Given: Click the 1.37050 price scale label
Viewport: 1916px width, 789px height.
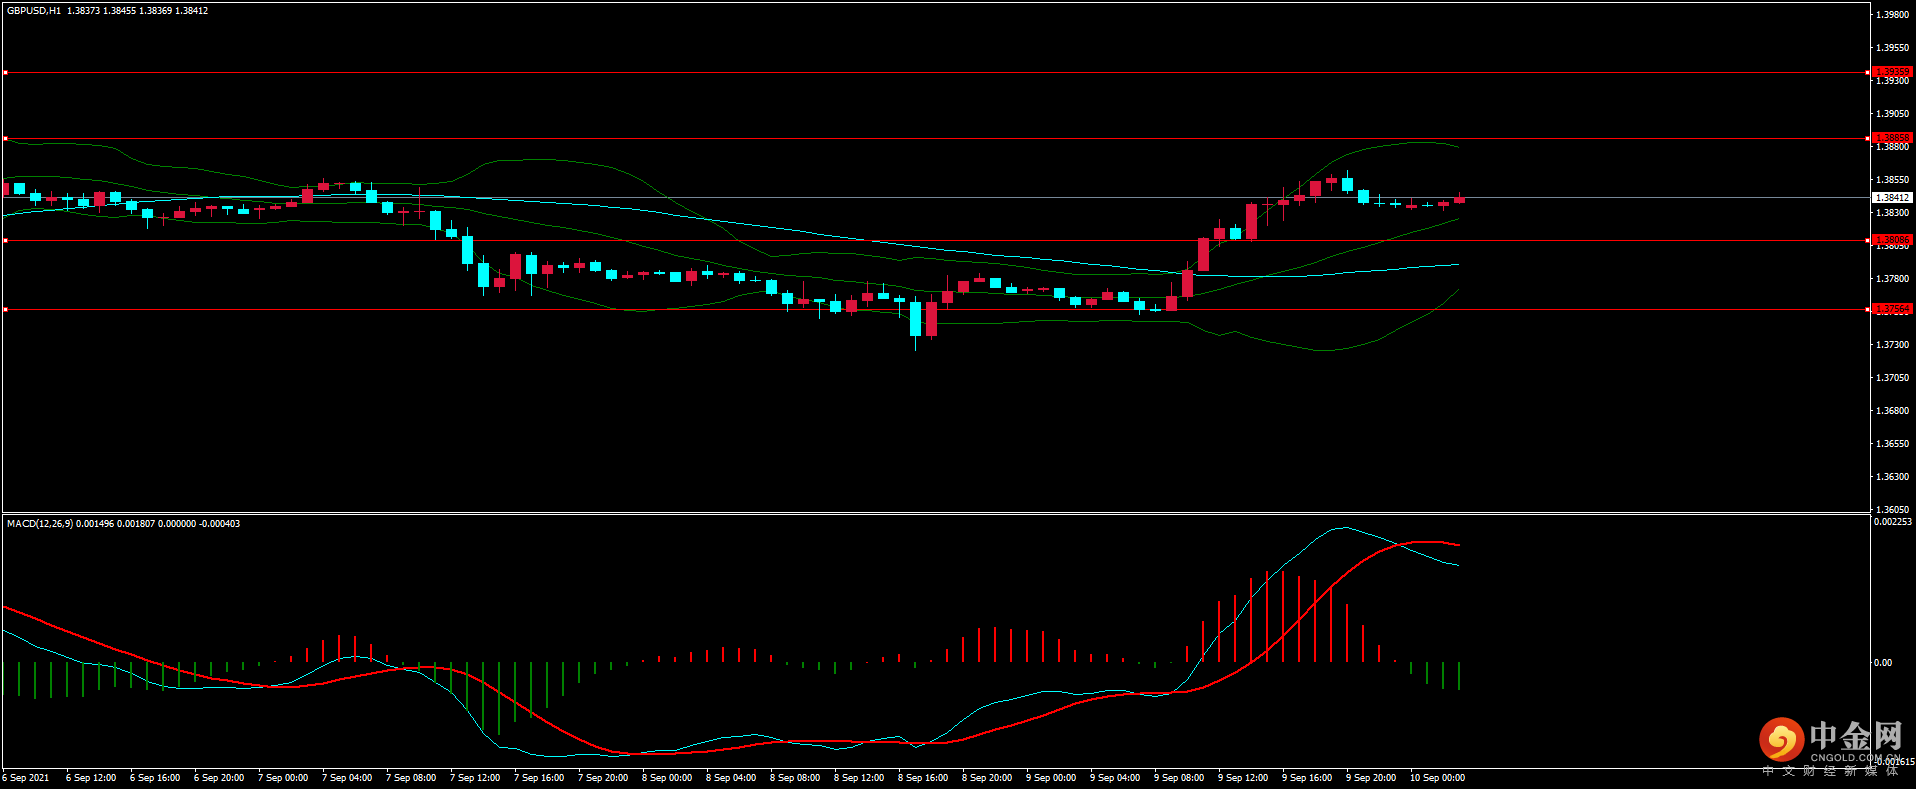Looking at the screenshot, I should [x=1893, y=378].
